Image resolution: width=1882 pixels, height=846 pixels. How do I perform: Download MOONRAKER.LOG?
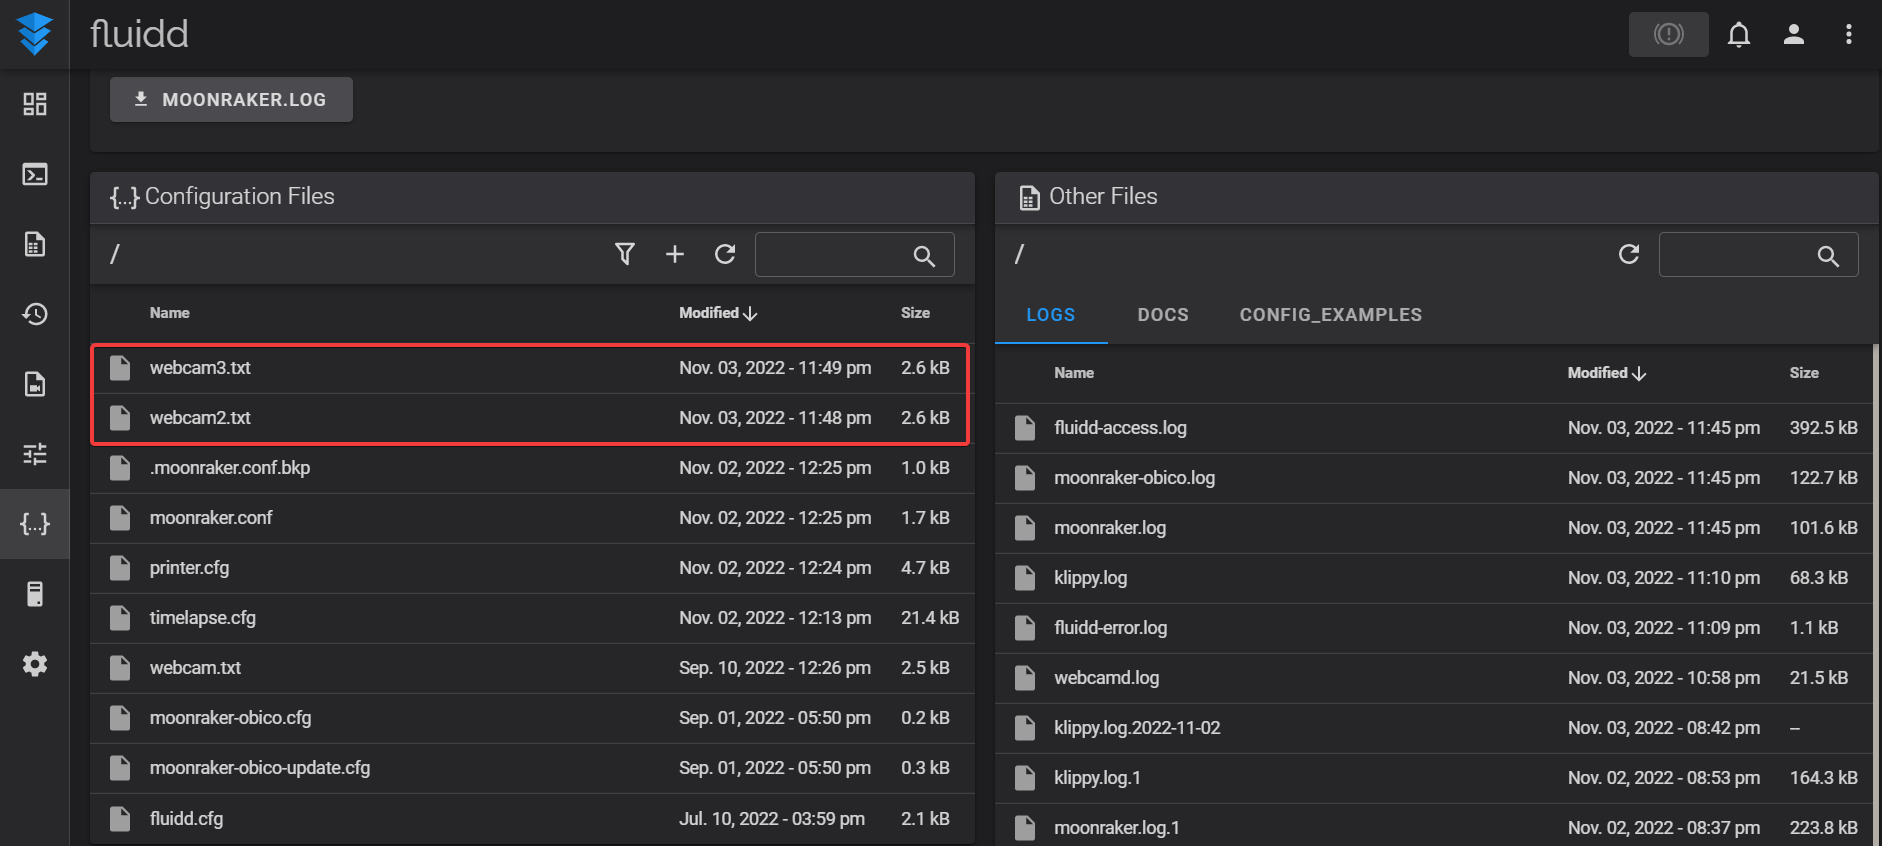click(x=231, y=99)
